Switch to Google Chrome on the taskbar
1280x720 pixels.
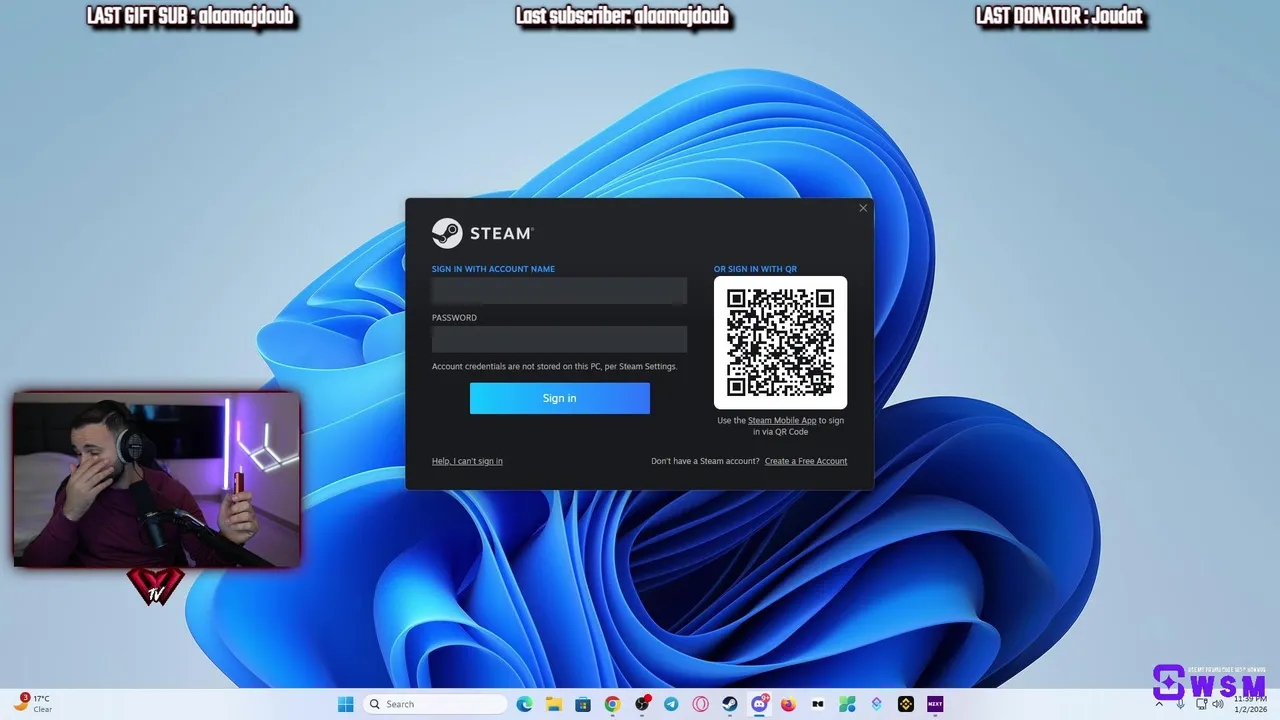tap(613, 704)
